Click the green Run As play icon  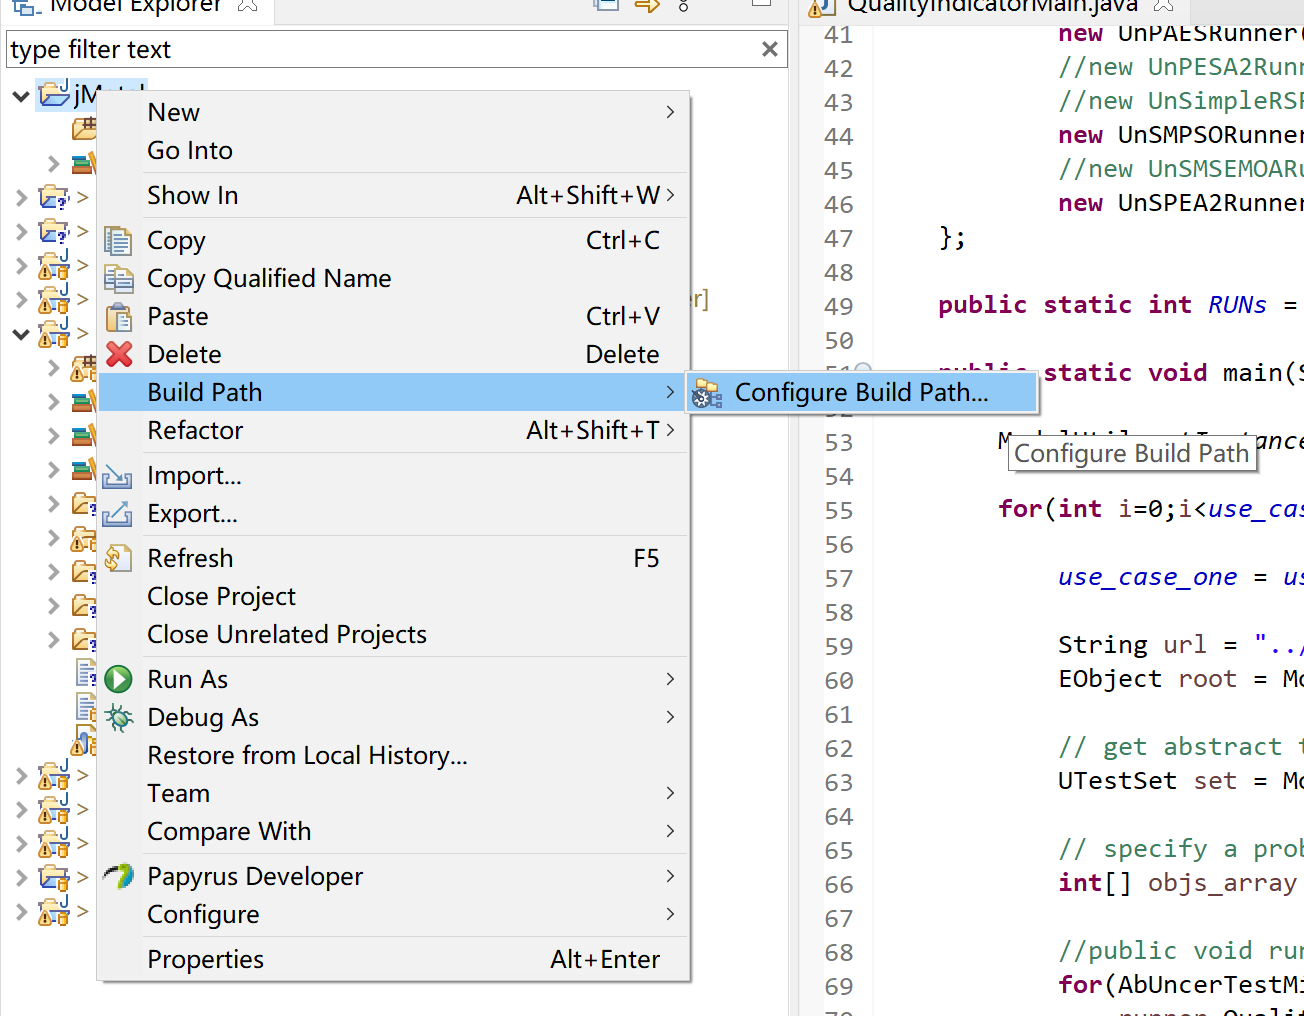click(x=118, y=678)
